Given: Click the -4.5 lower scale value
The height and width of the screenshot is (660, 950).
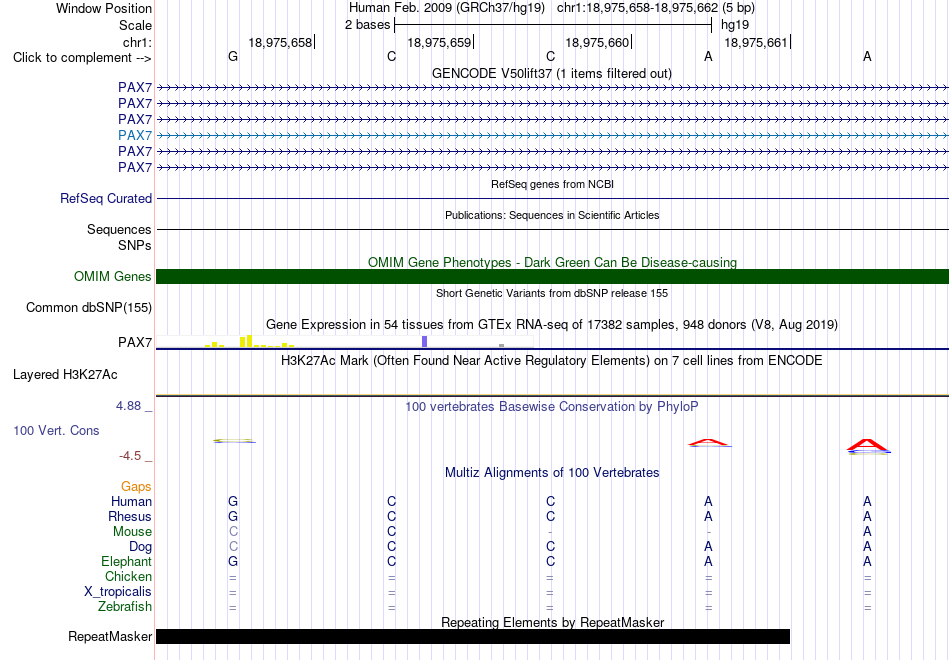Looking at the screenshot, I should (130, 456).
